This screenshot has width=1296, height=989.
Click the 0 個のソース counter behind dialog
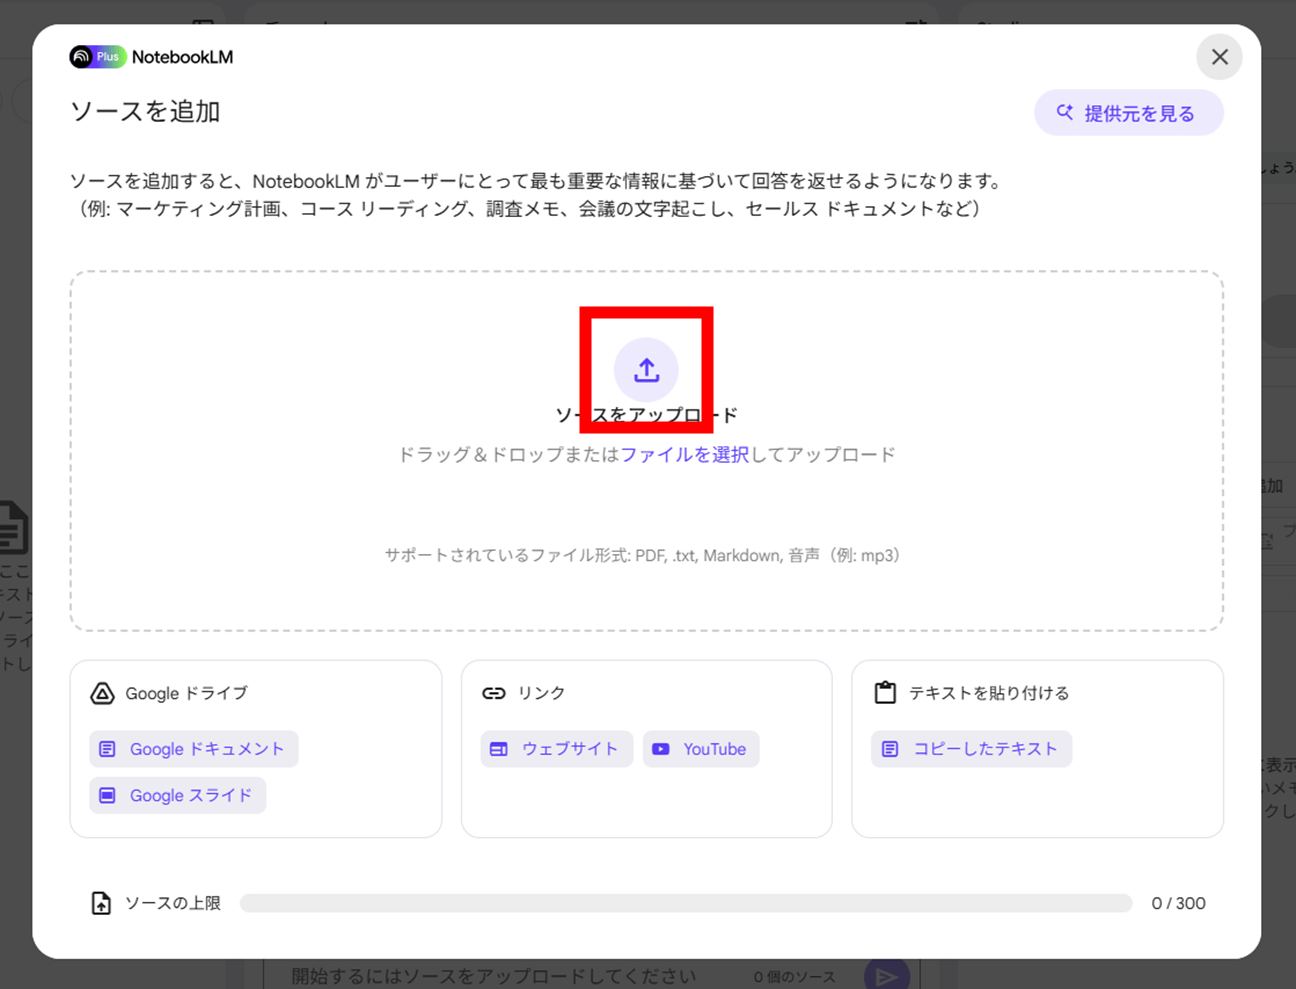(795, 976)
